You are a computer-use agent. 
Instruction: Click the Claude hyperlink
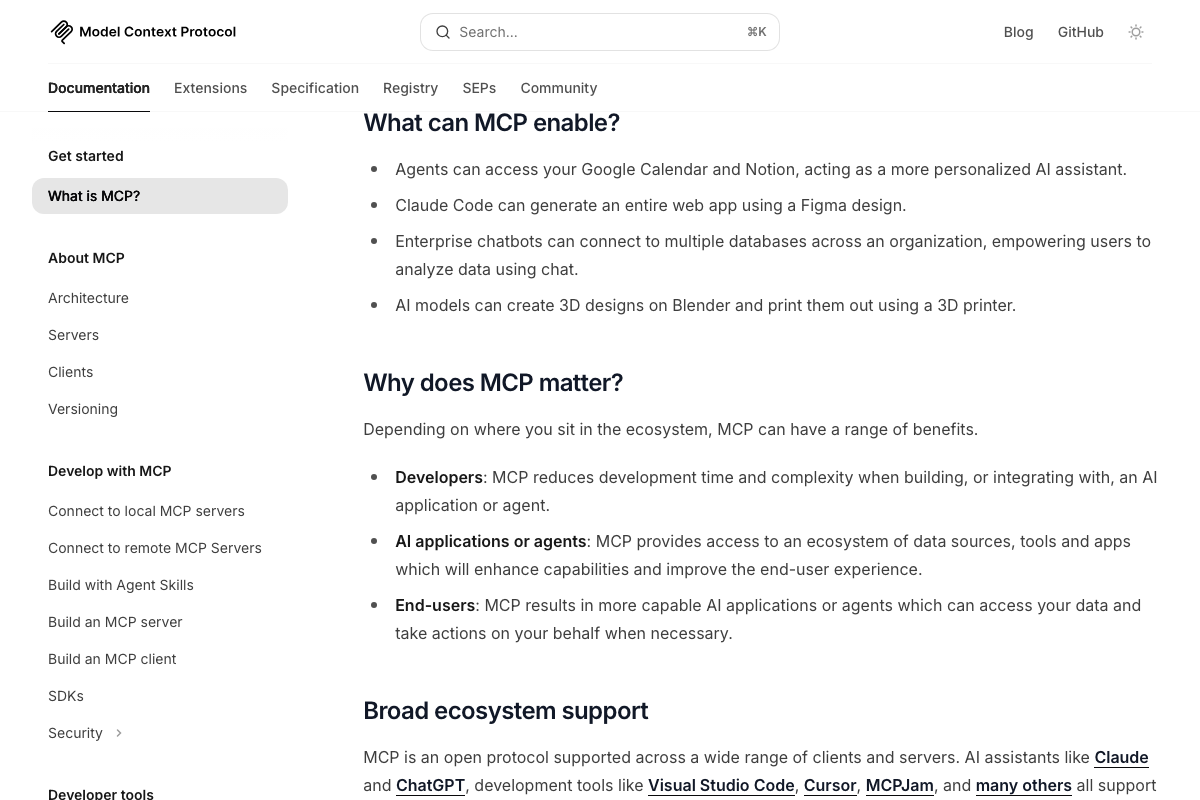pyautogui.click(x=1121, y=757)
